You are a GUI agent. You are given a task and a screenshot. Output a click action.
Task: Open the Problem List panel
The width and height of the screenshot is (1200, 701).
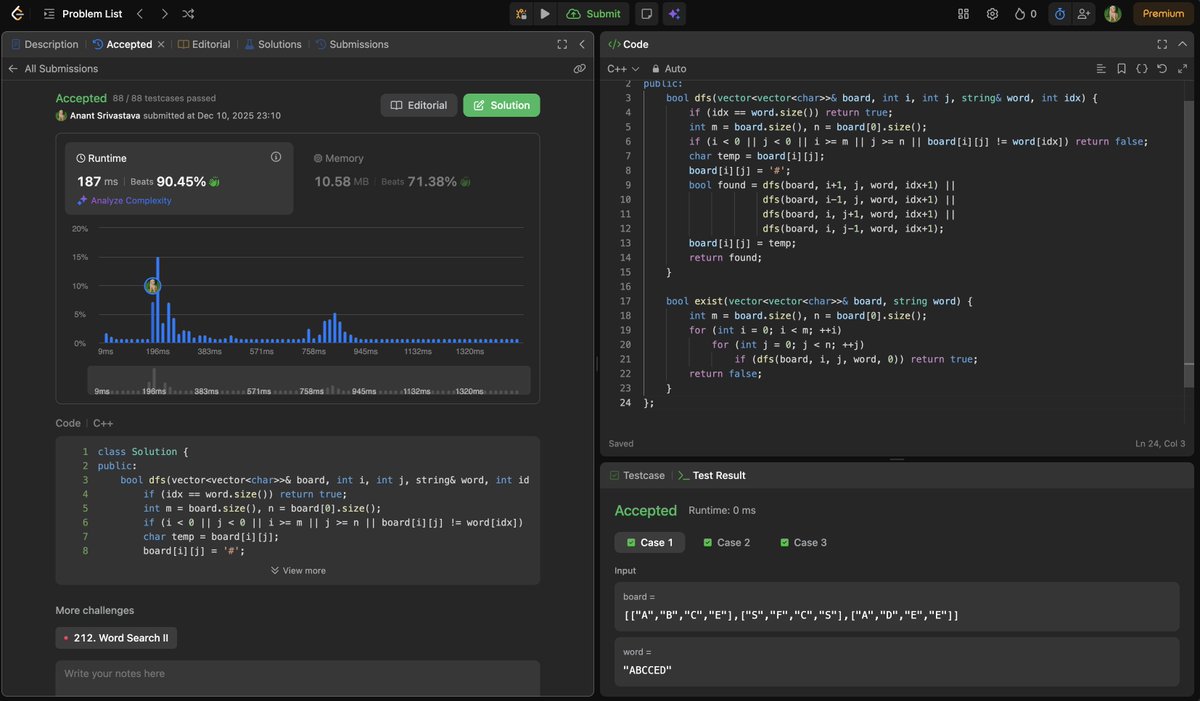point(82,14)
